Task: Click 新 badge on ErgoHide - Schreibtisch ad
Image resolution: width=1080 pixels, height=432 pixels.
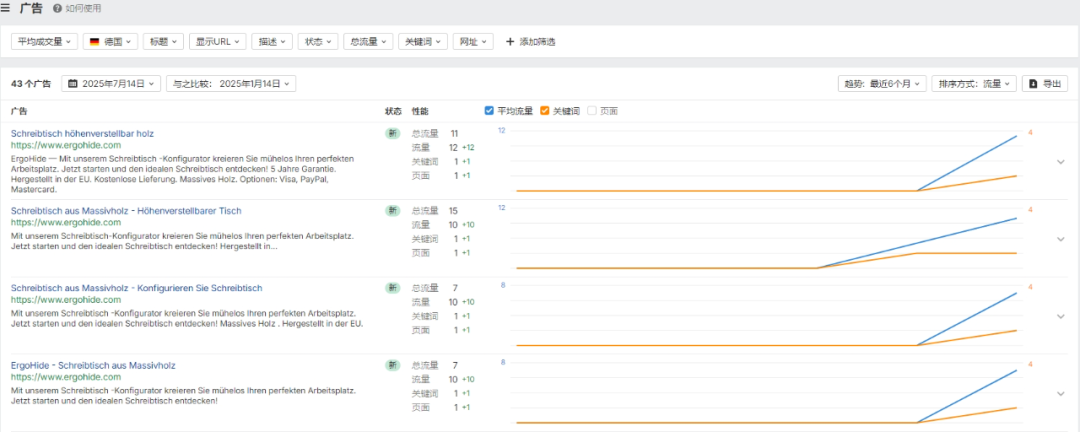Action: point(393,365)
